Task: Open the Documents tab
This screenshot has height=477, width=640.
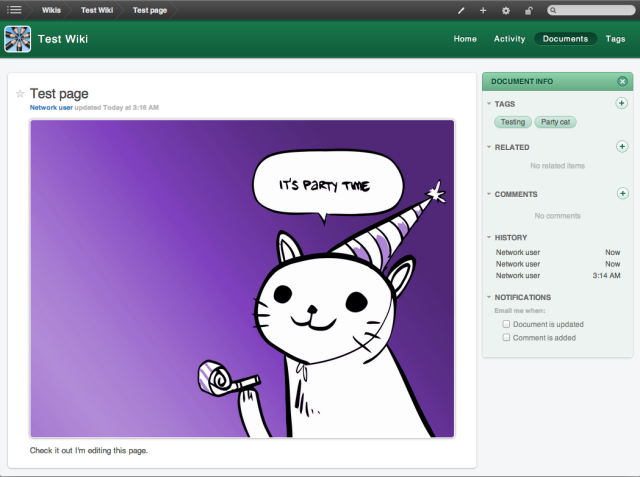Action: (x=565, y=39)
